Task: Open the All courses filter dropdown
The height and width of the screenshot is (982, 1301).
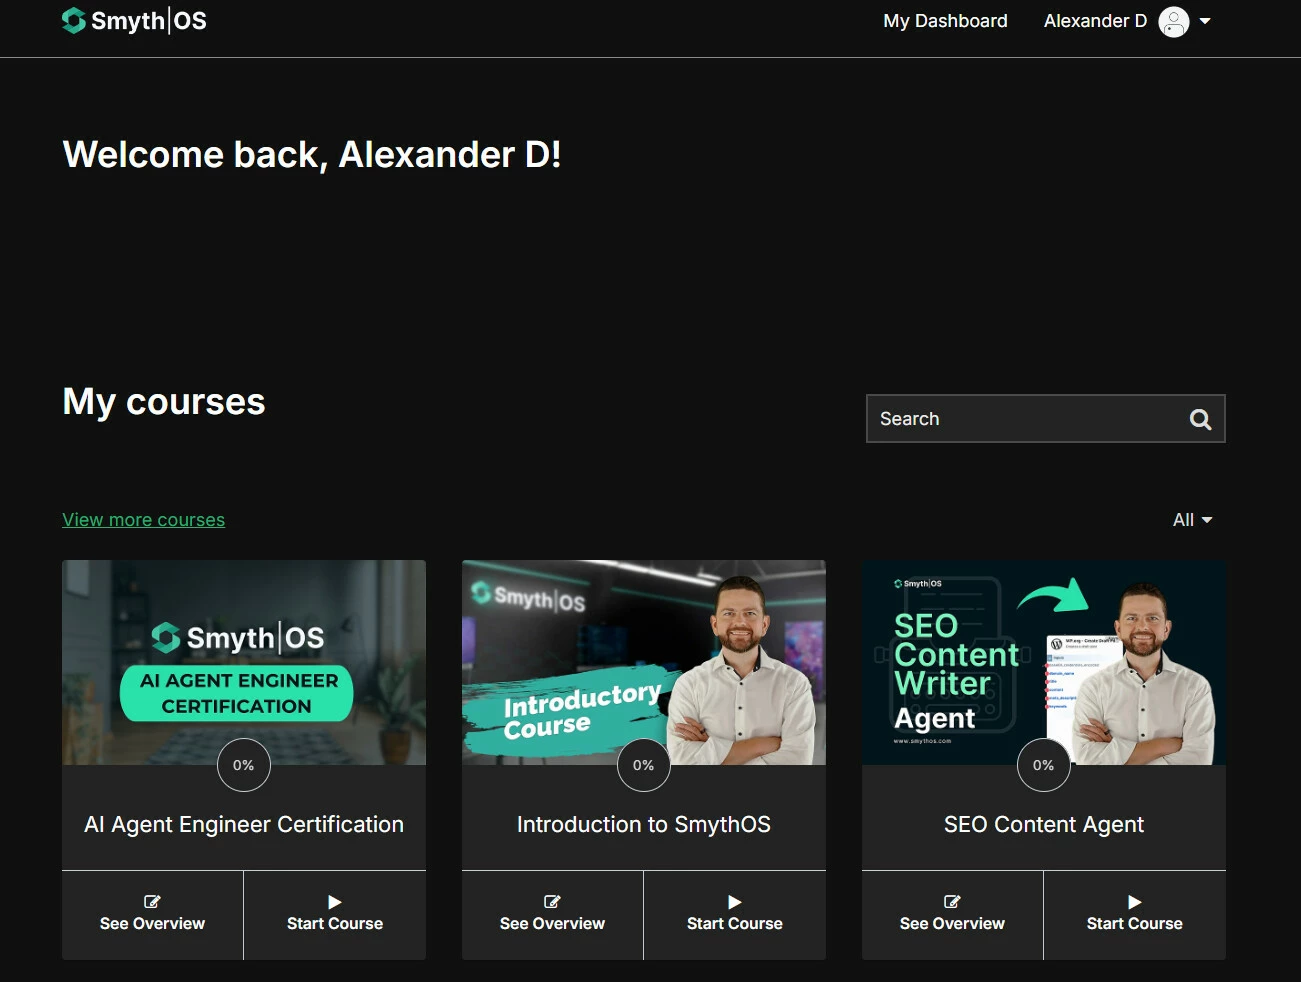Action: (x=1192, y=520)
